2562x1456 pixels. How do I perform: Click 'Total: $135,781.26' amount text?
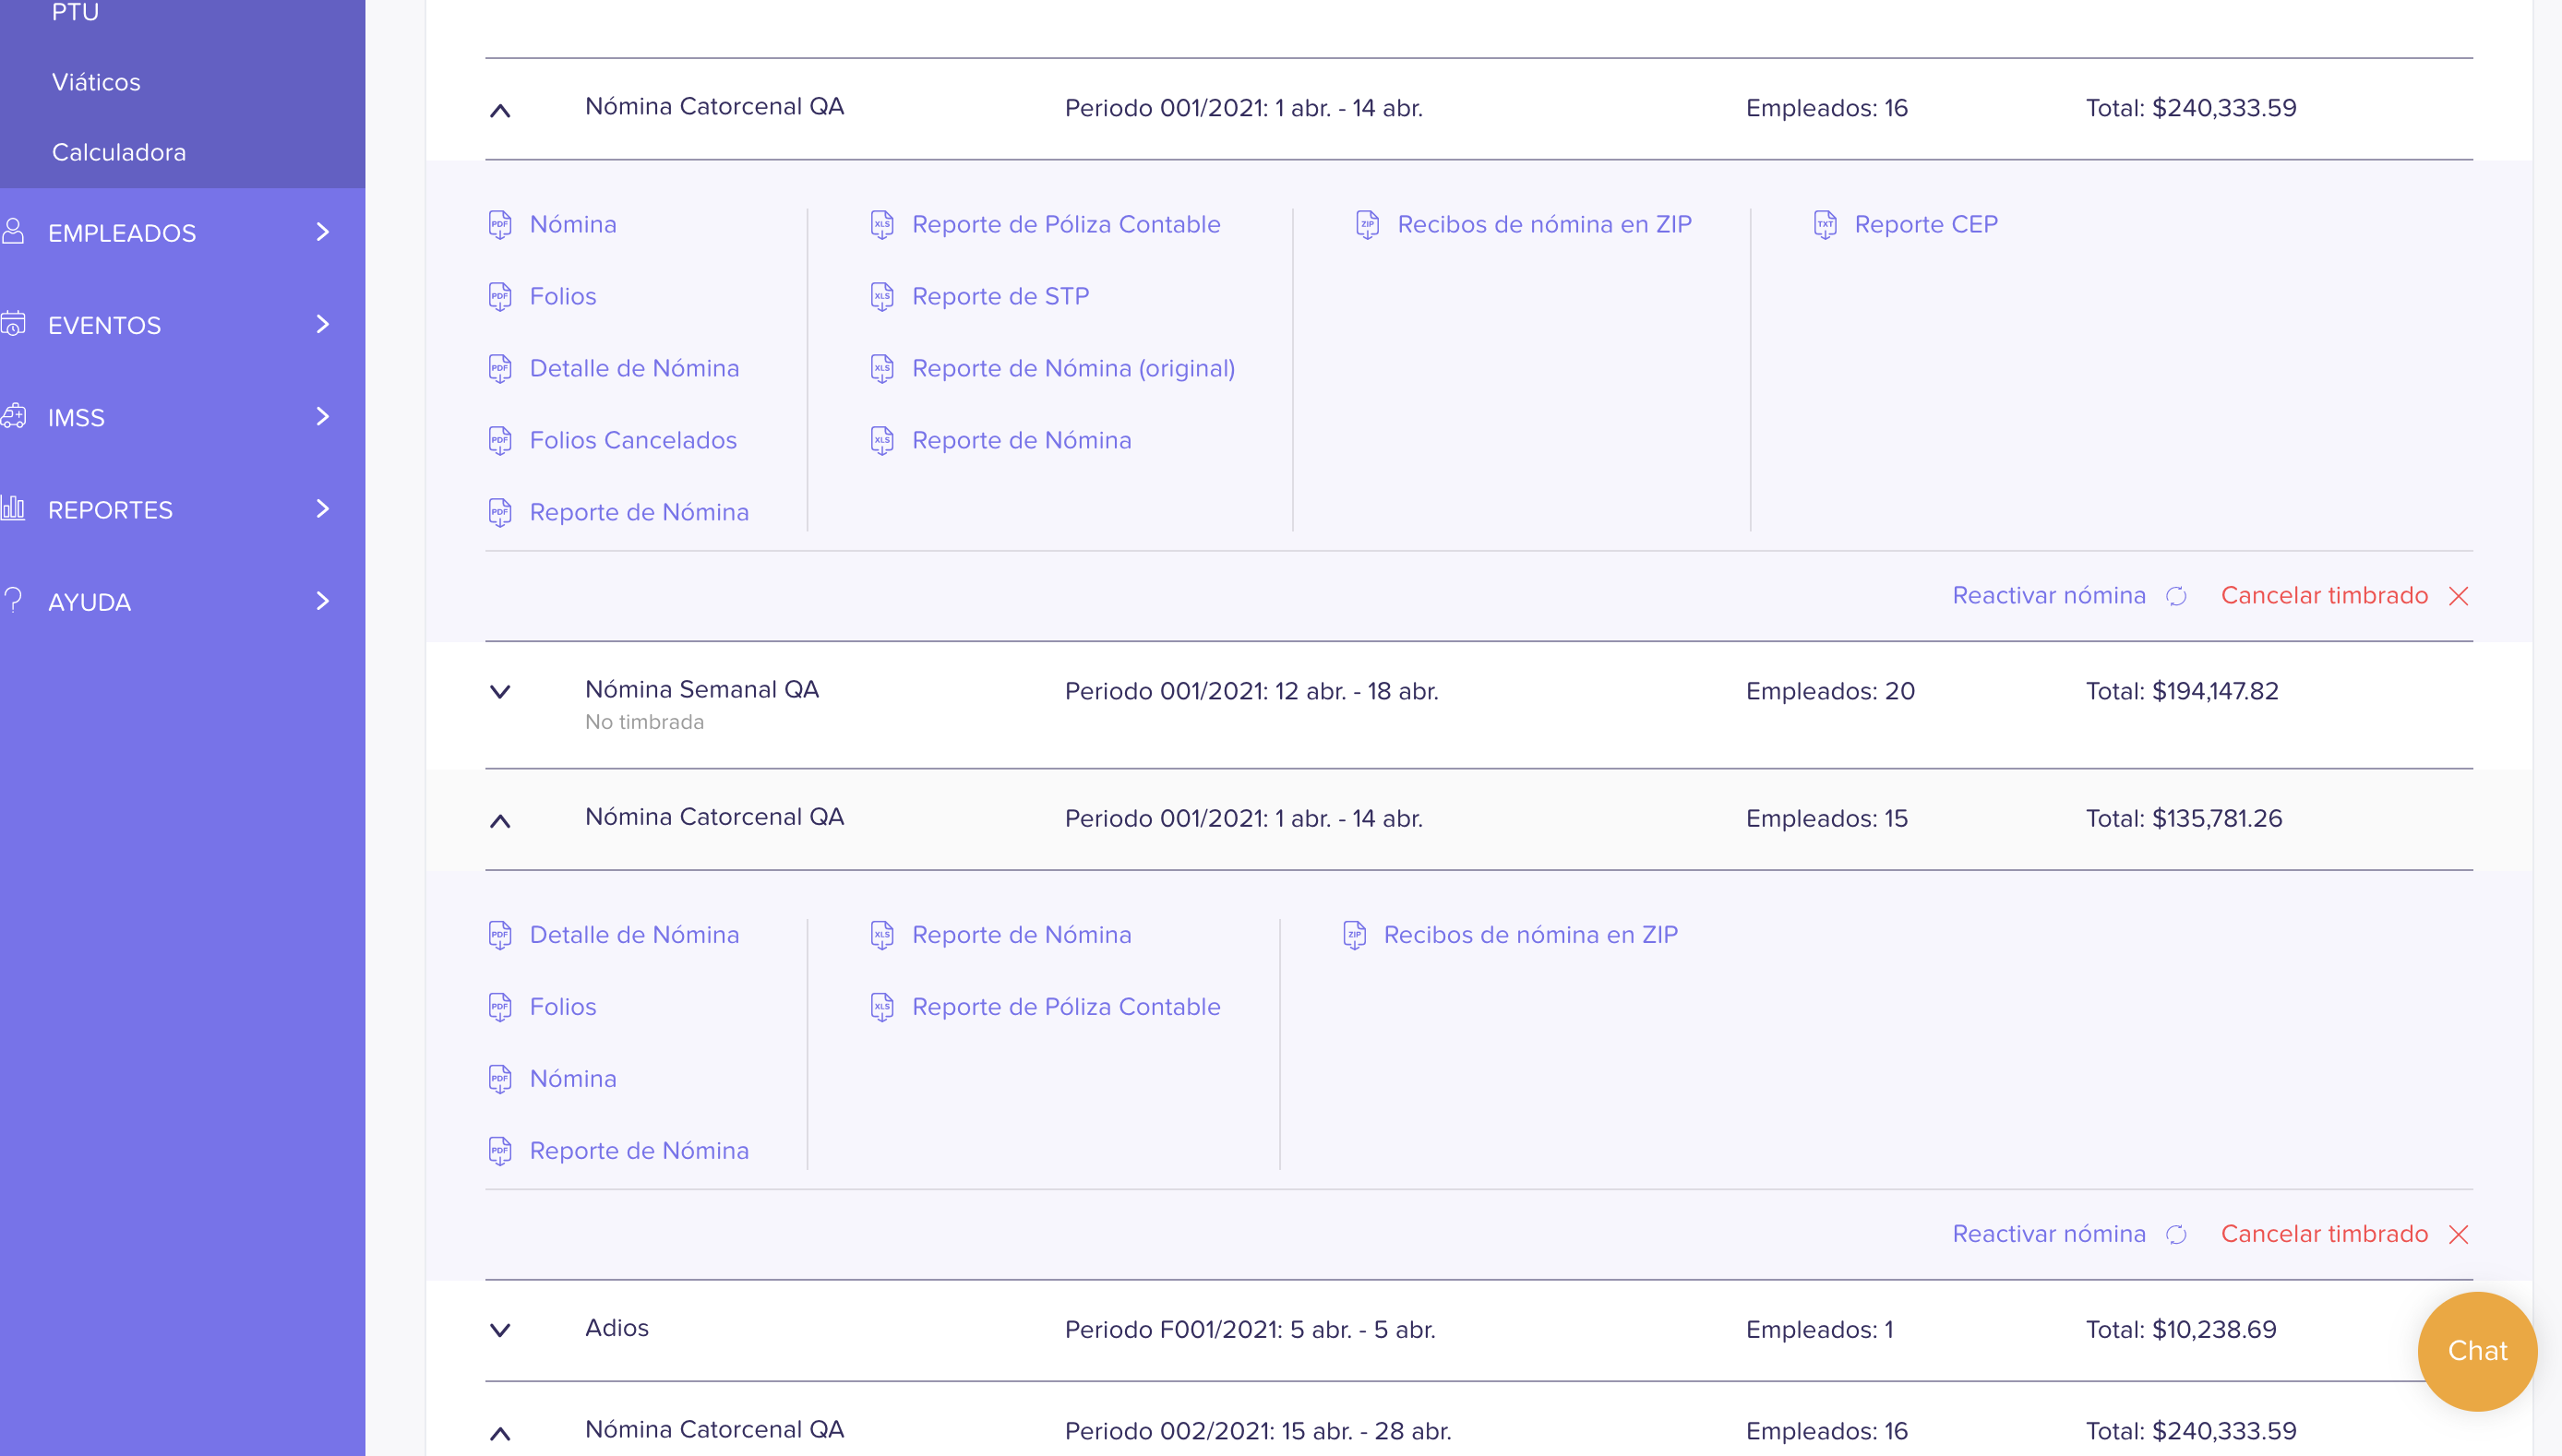[x=2184, y=818]
